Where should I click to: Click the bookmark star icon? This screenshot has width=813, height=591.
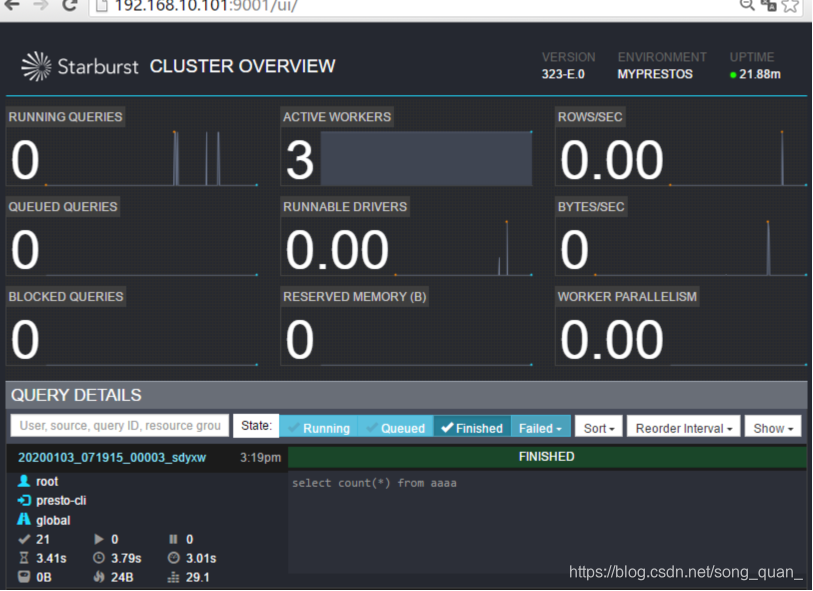[x=790, y=6]
